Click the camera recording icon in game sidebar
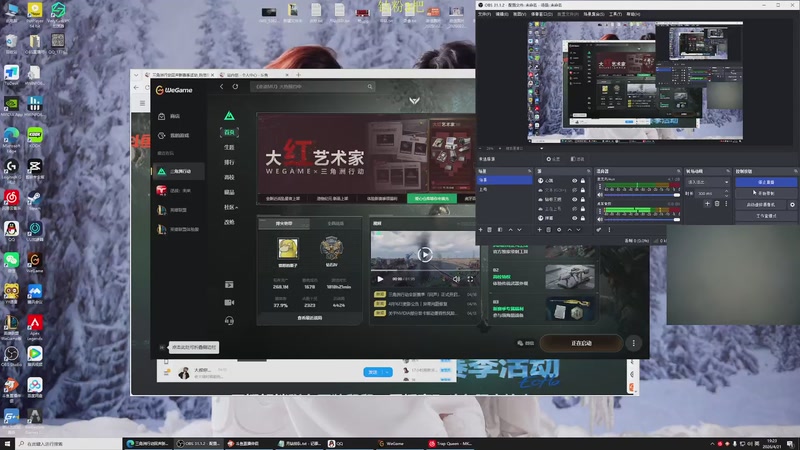Viewport: 800px width, 450px height. coord(229,303)
